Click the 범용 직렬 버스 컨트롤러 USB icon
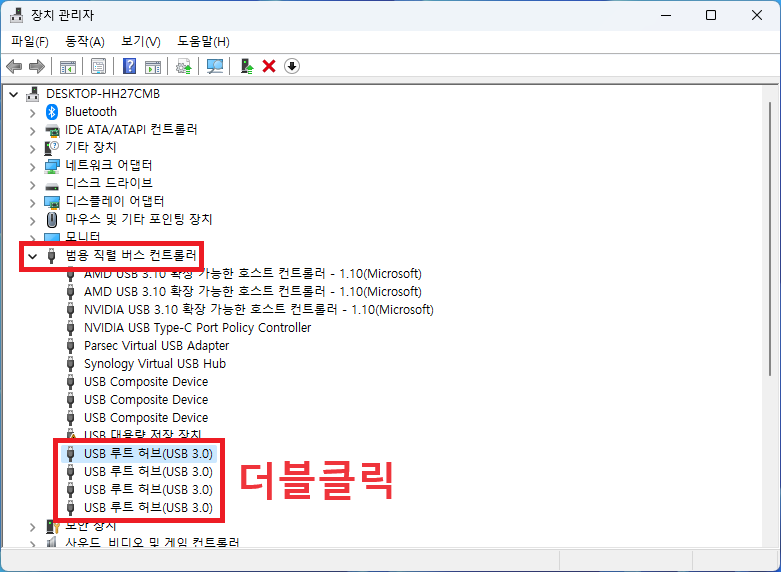This screenshot has height=572, width=781. (51, 256)
